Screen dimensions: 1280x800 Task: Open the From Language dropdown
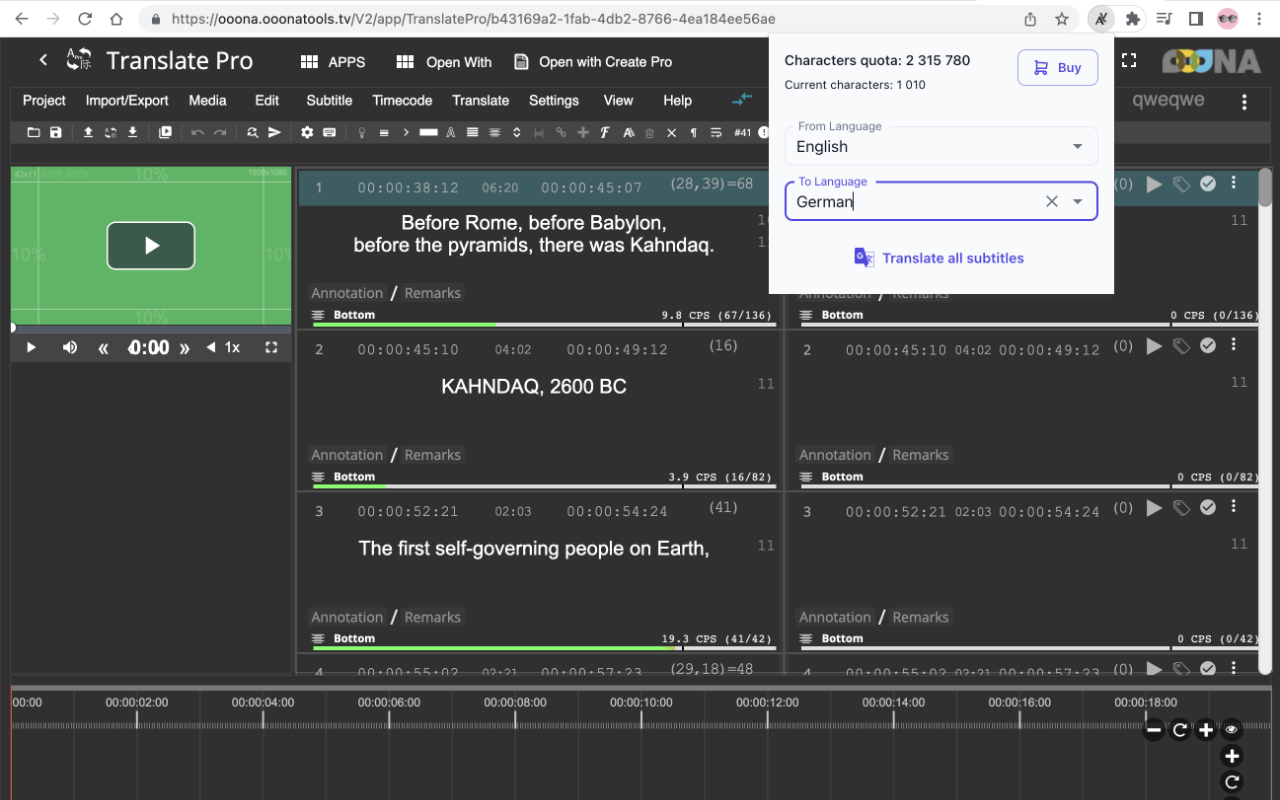[1078, 146]
